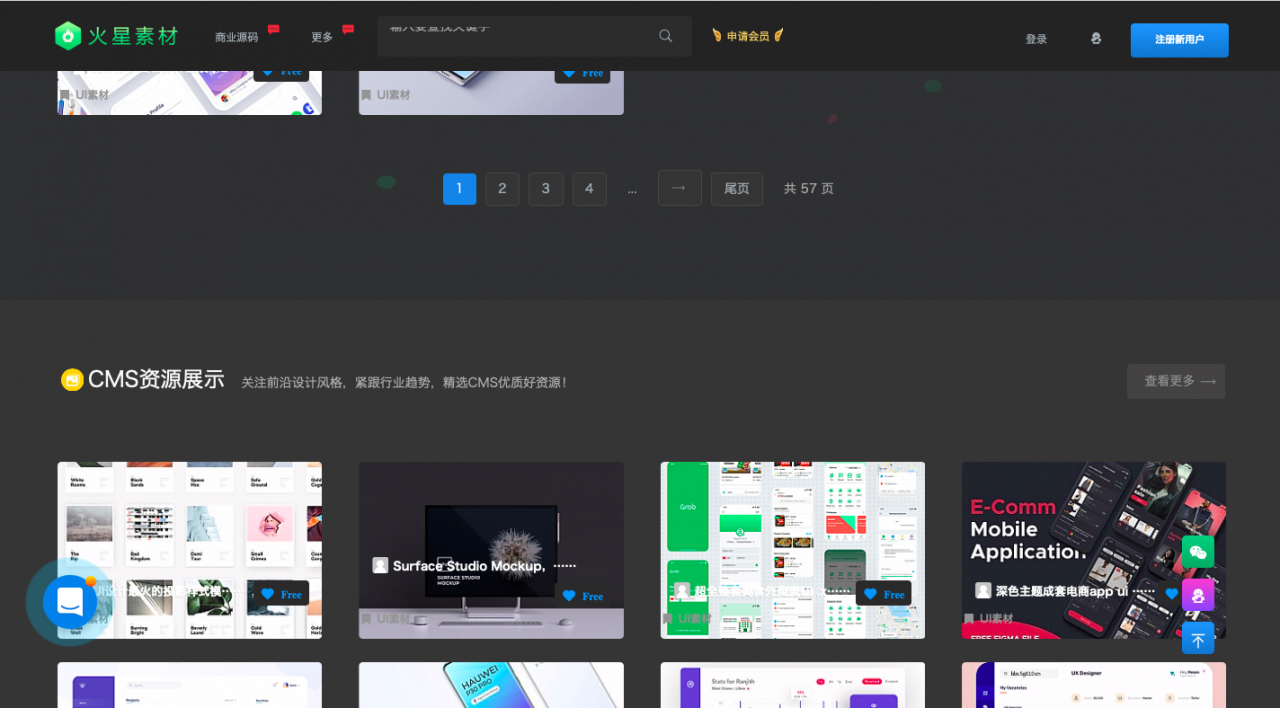Select the 申请会员 menu item

click(748, 33)
